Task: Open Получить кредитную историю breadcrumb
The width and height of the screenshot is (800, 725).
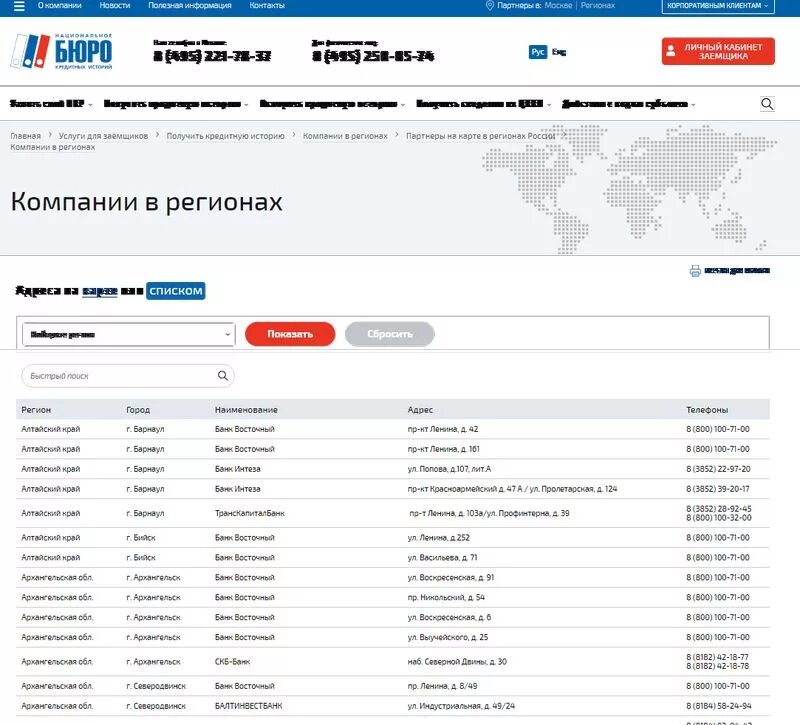Action: (226, 136)
